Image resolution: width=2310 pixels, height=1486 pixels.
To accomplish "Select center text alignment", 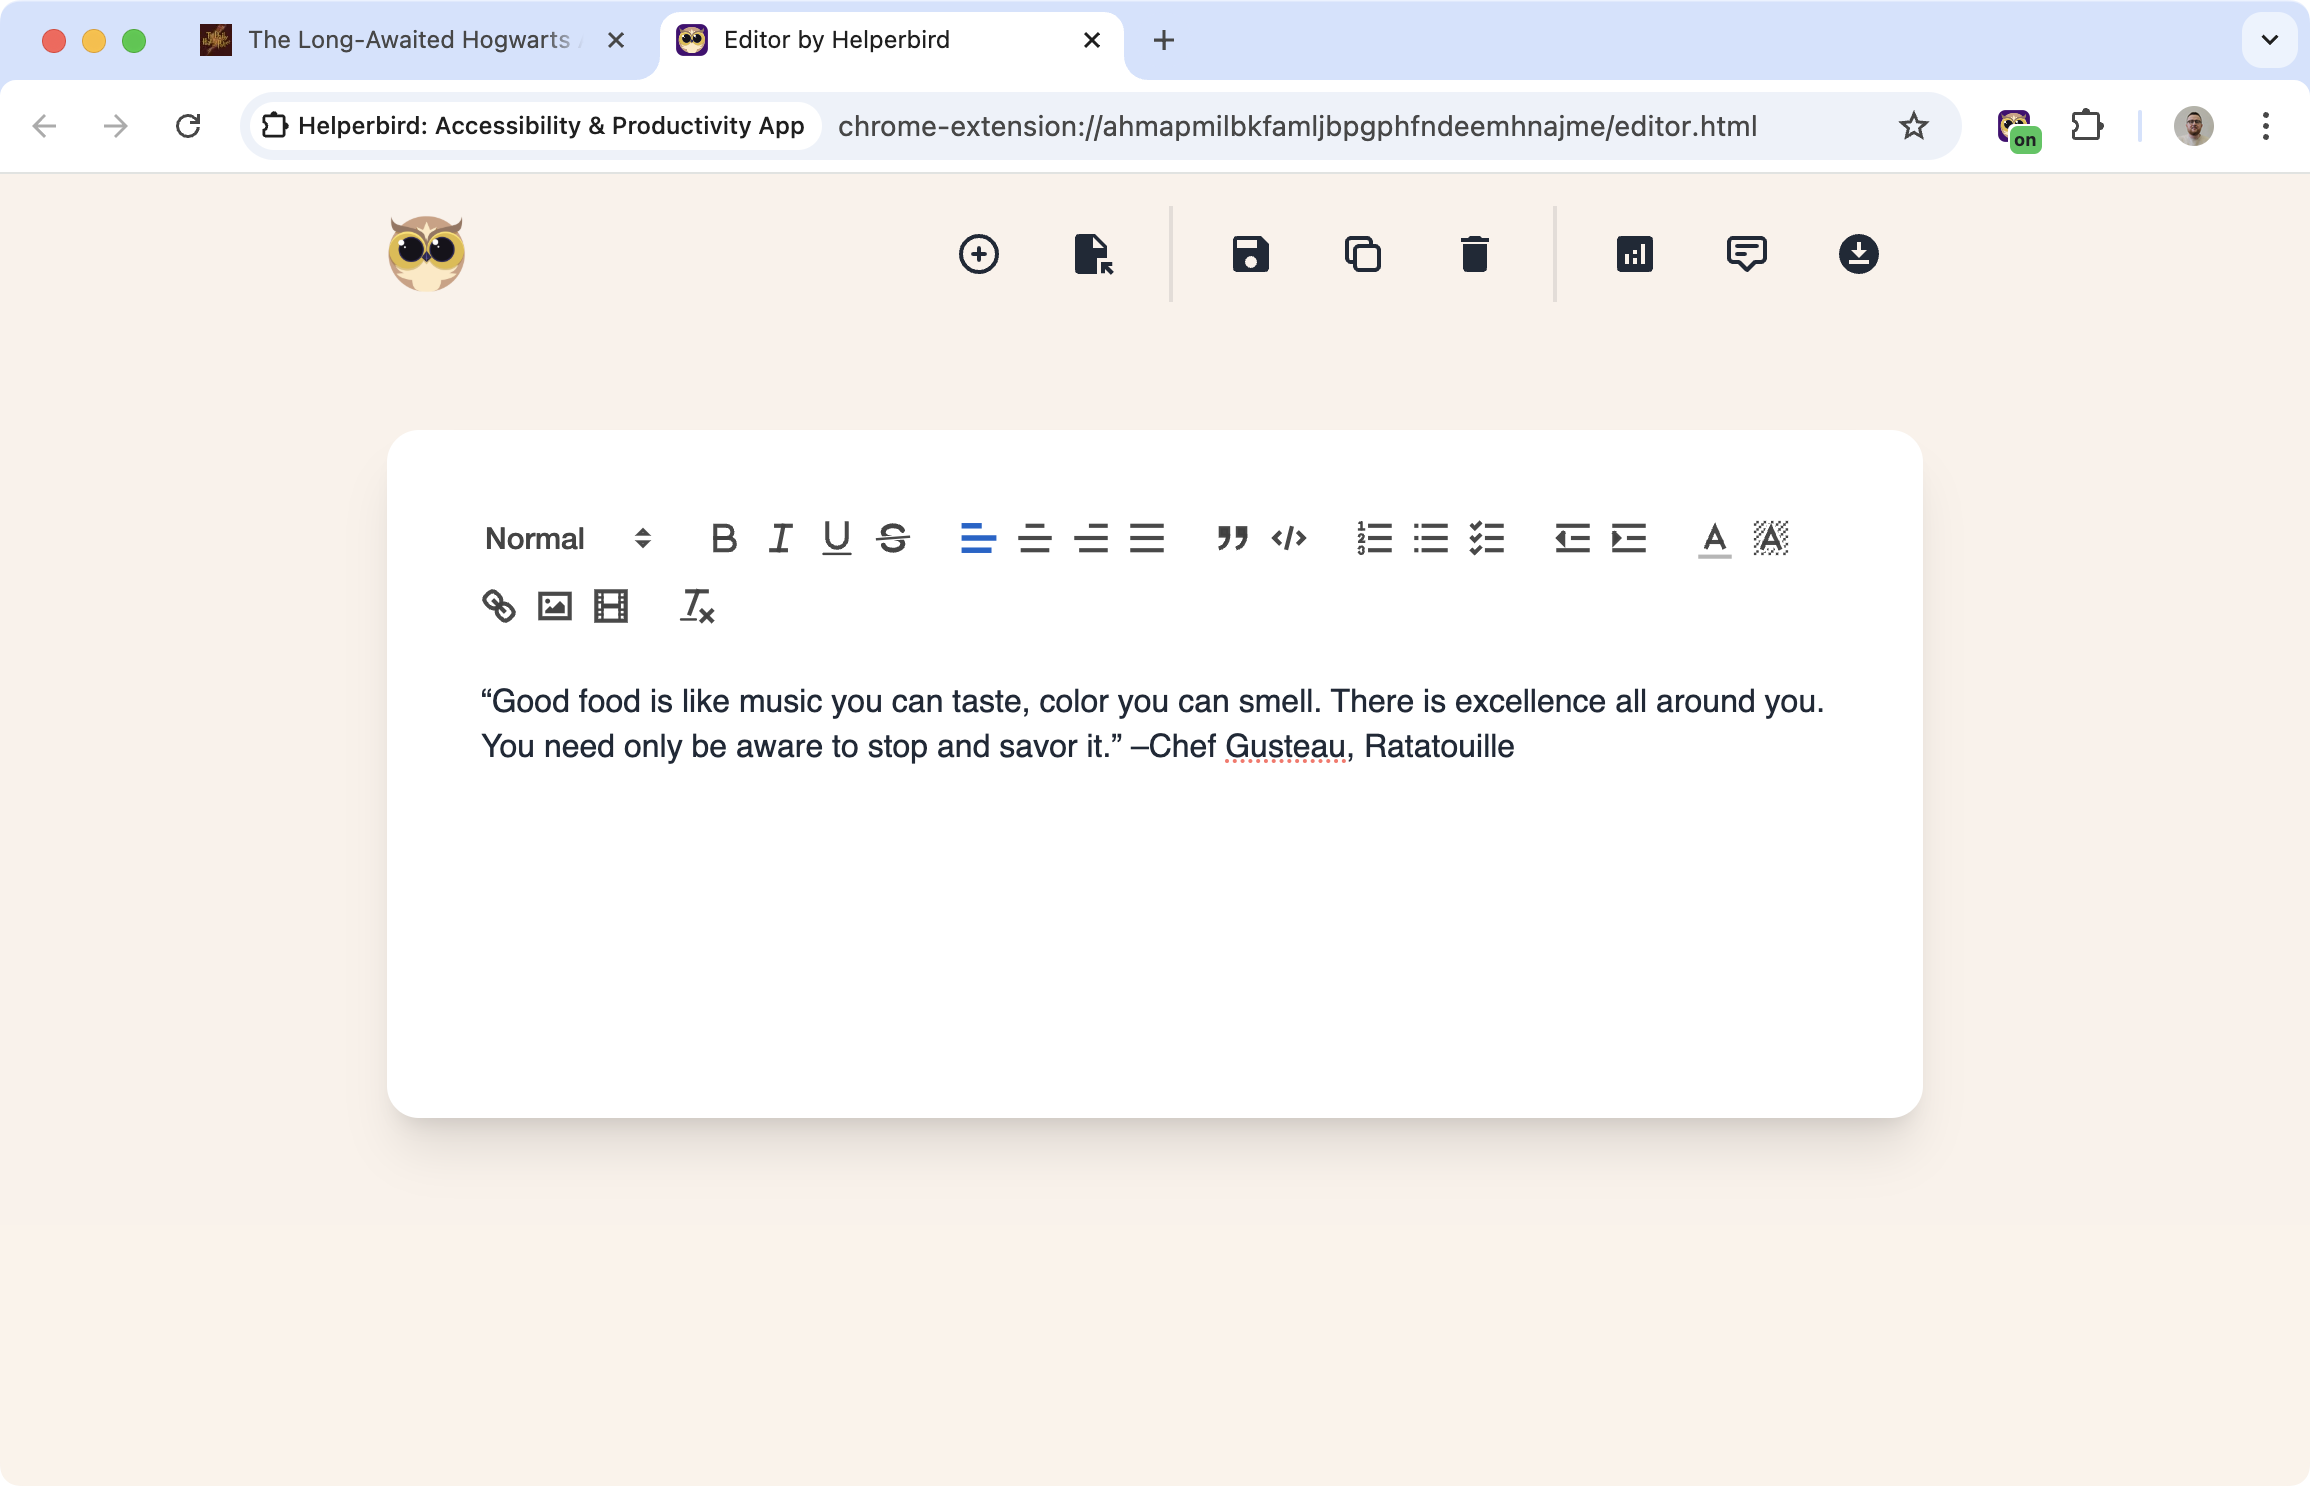I will 1036,539.
